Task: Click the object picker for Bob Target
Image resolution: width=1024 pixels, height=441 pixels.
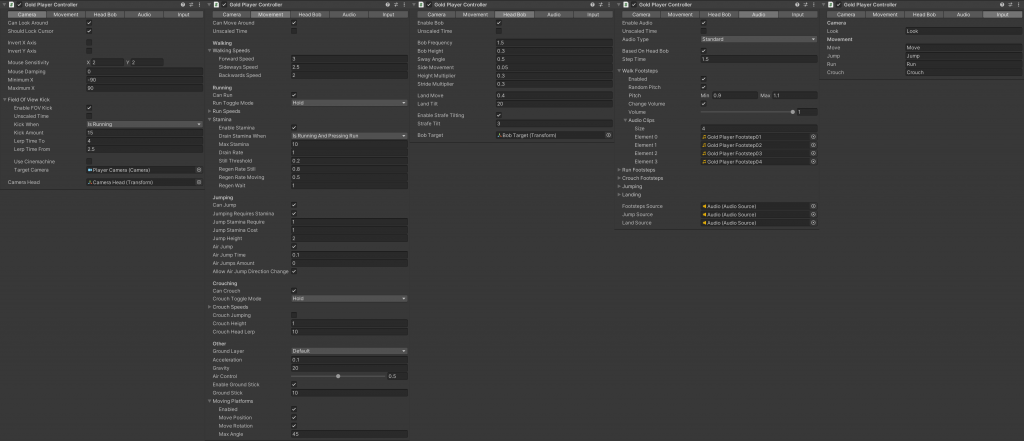Action: 608,135
